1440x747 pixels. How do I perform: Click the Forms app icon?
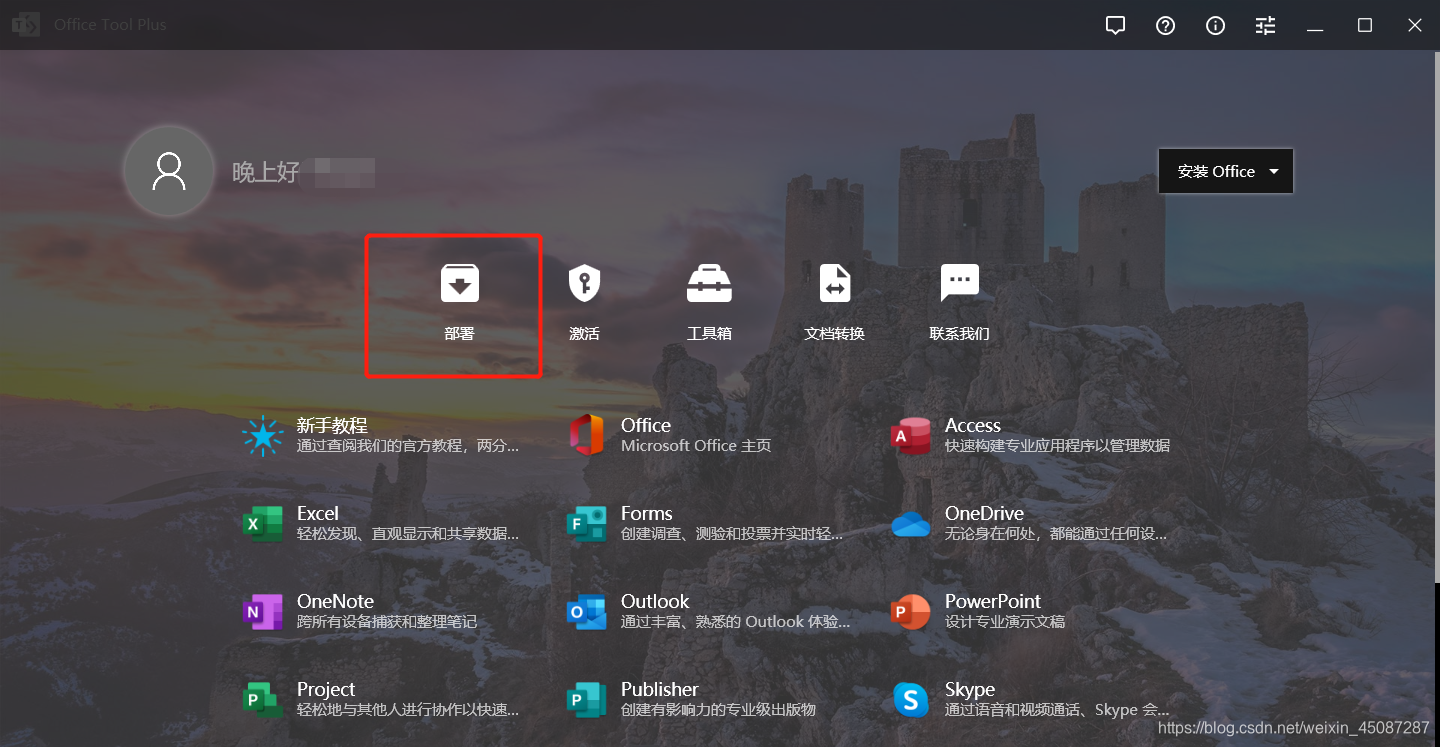(x=587, y=524)
